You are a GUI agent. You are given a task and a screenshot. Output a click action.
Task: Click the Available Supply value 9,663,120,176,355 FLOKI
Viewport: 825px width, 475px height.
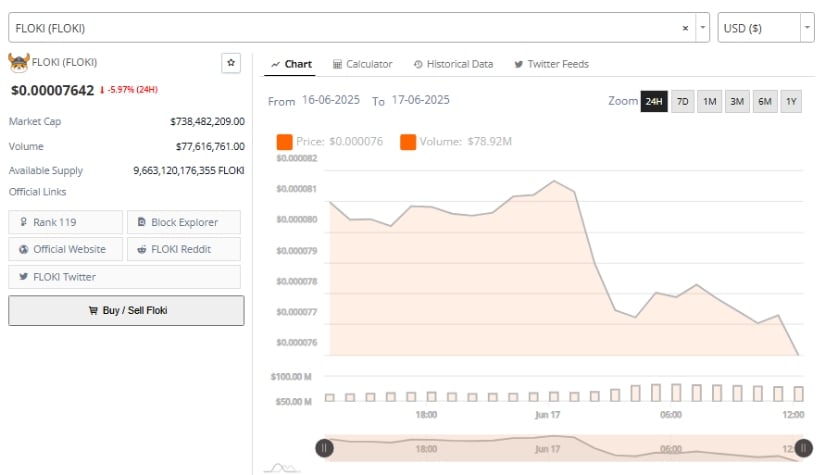coord(188,170)
